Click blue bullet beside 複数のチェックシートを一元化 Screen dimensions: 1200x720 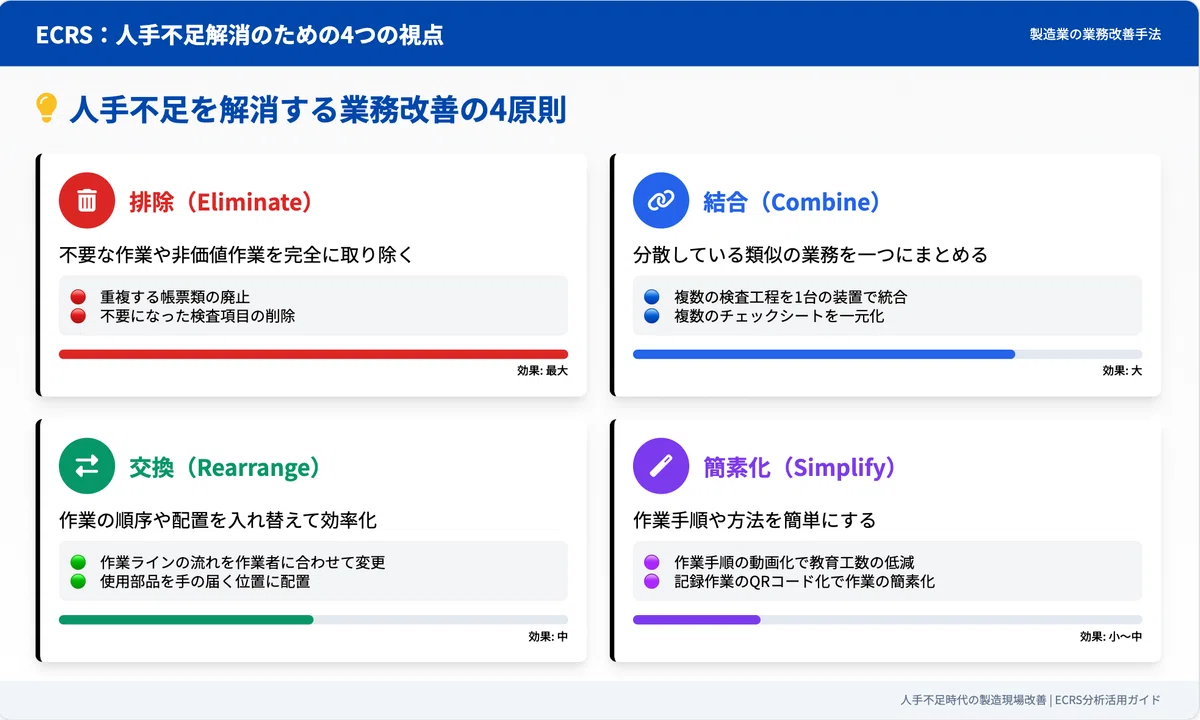652,316
